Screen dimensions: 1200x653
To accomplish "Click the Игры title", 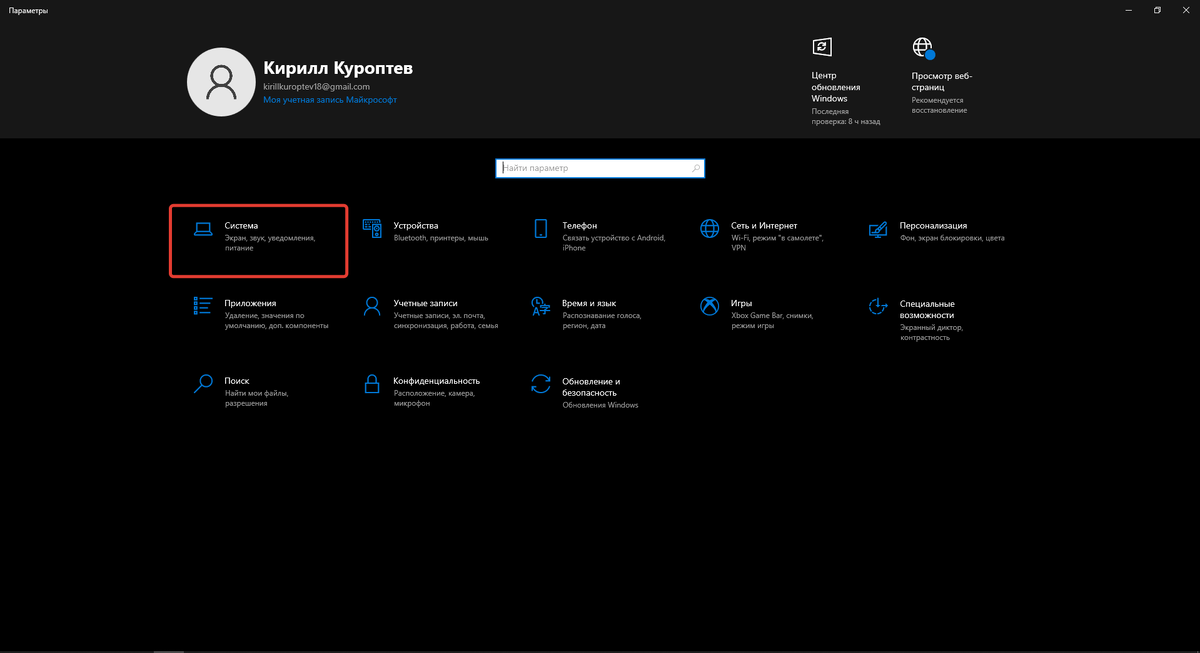I will tap(741, 303).
